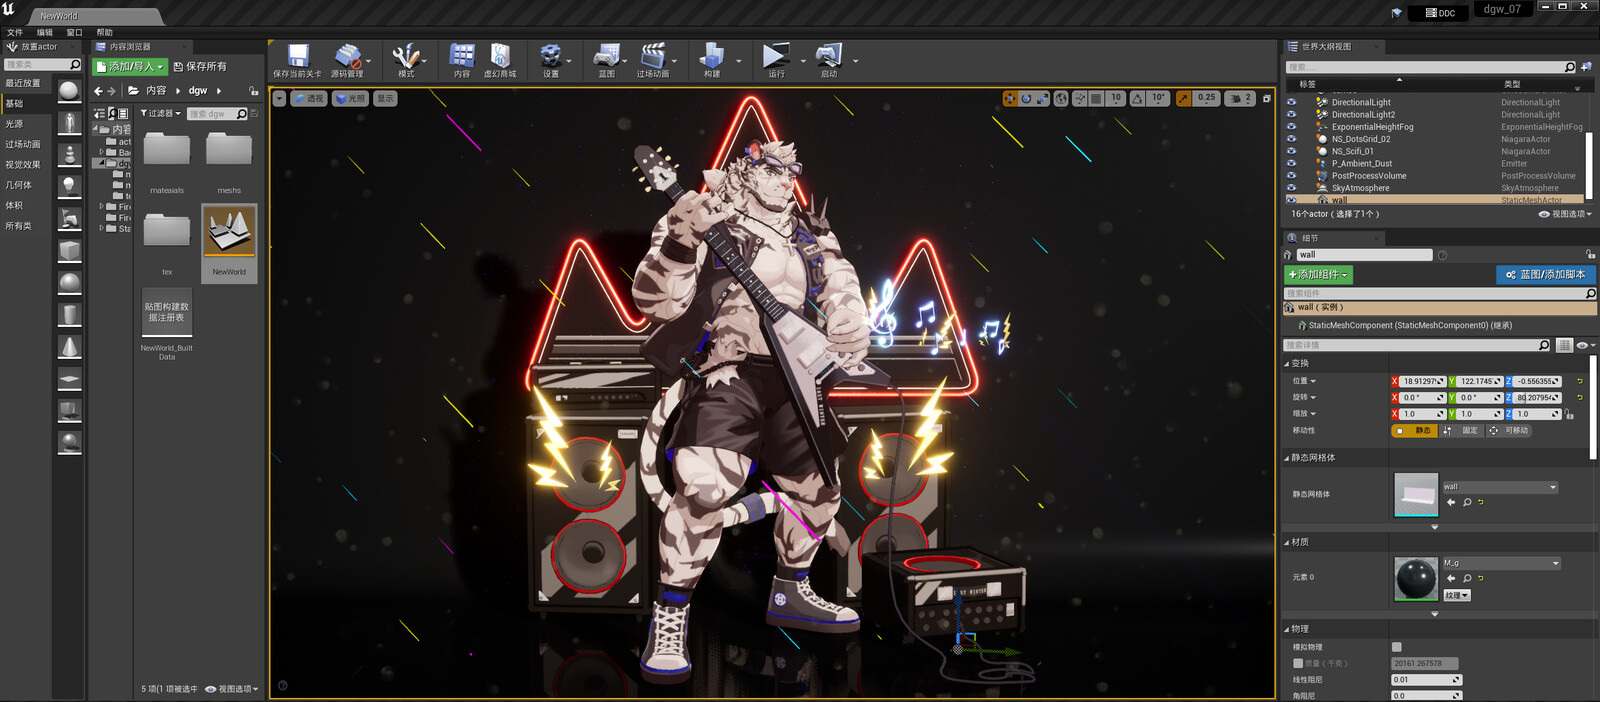Click the world/local coordinate globe icon
The height and width of the screenshot is (702, 1600).
click(1061, 98)
